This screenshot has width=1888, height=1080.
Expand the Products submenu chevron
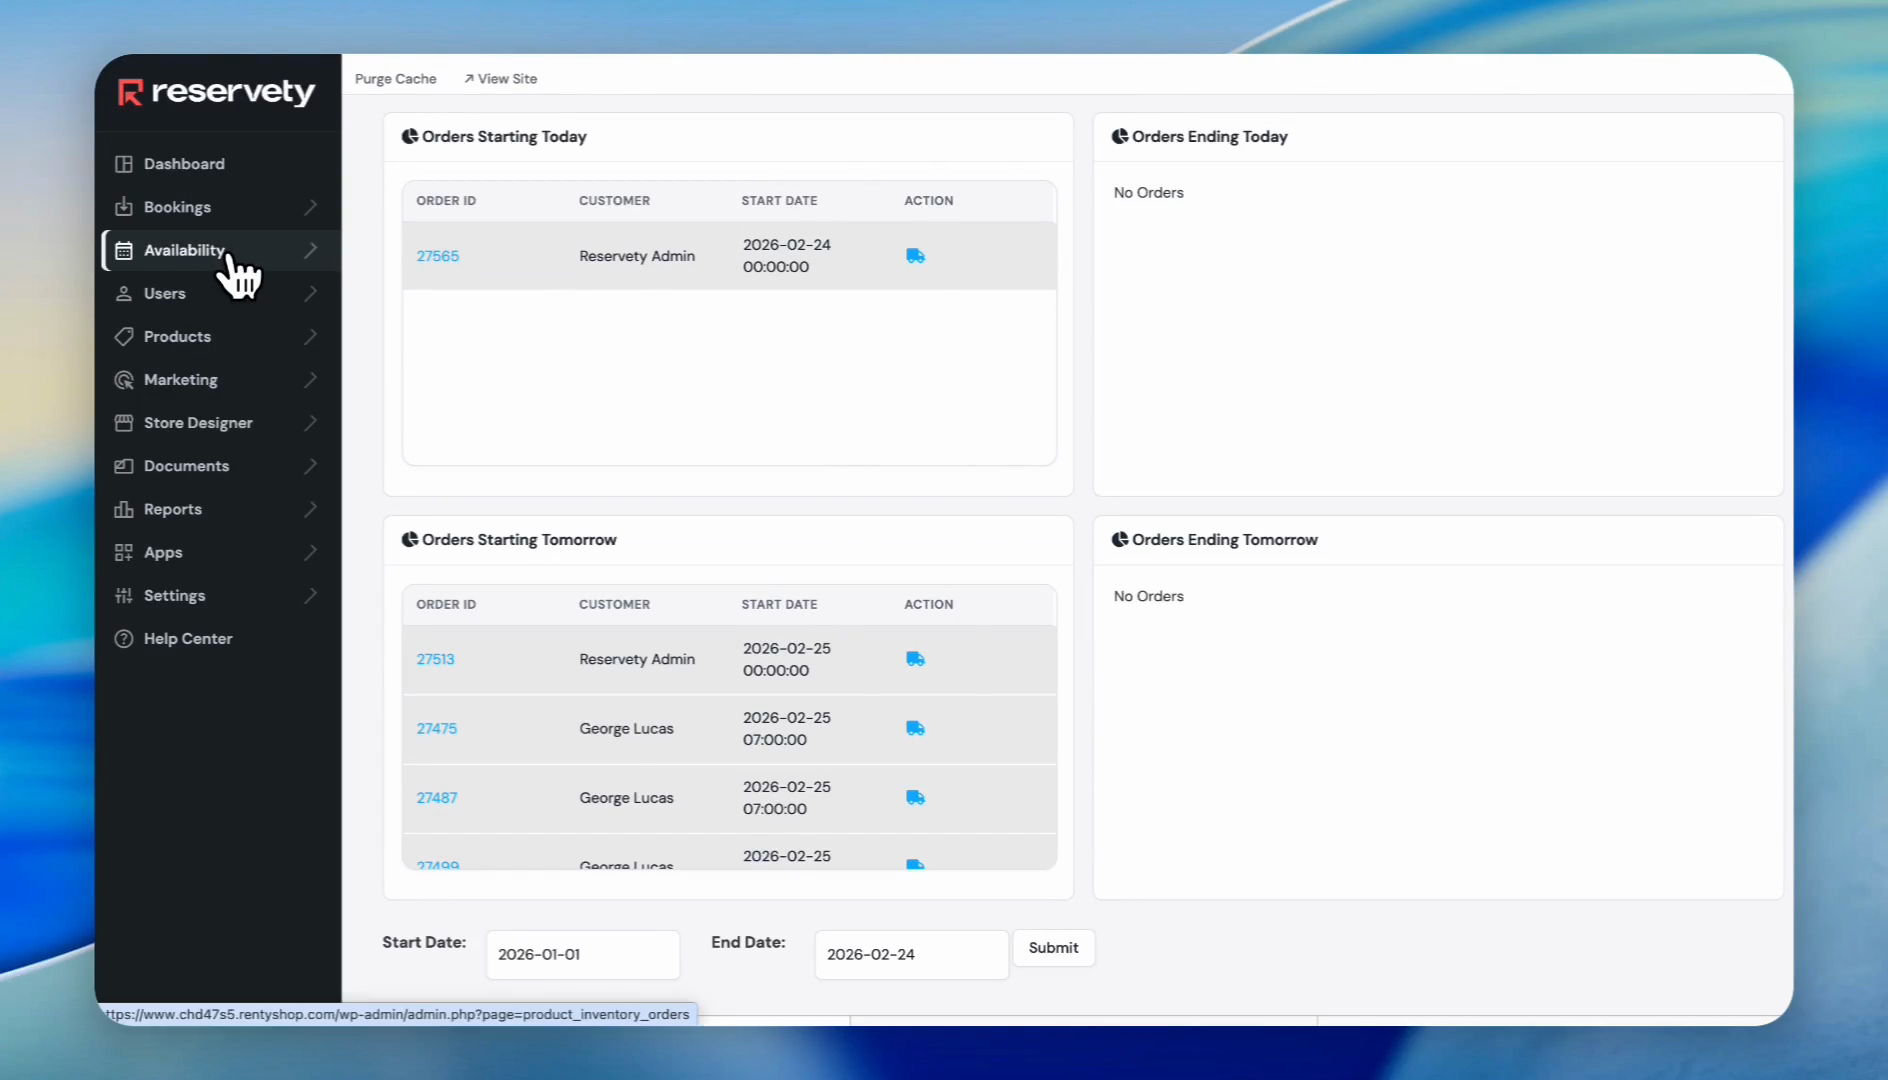coord(311,336)
